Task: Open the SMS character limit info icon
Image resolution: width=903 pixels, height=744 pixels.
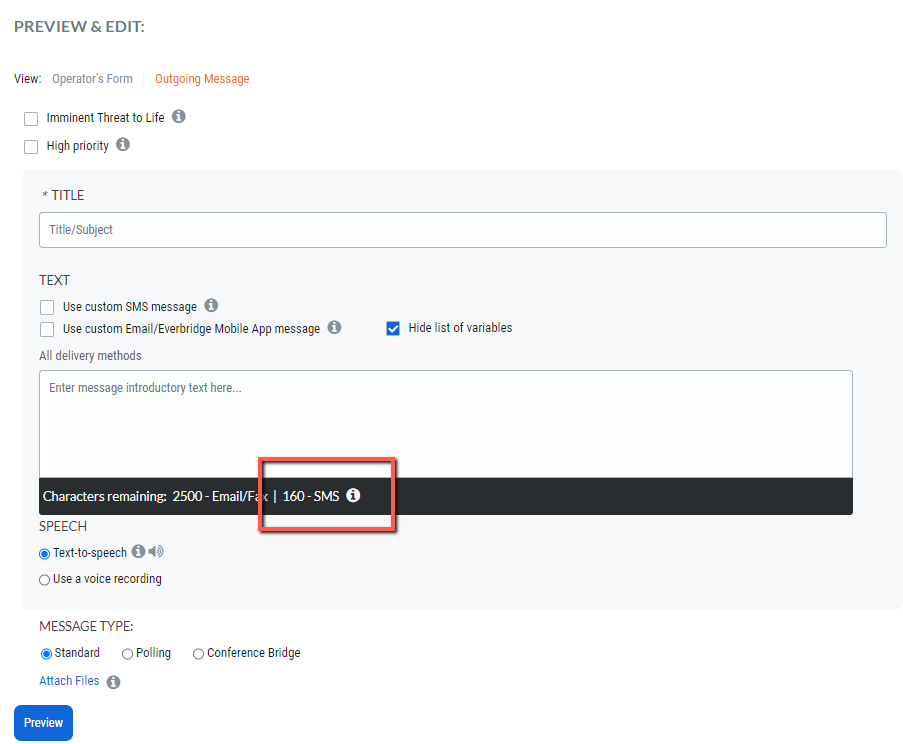Action: click(352, 495)
